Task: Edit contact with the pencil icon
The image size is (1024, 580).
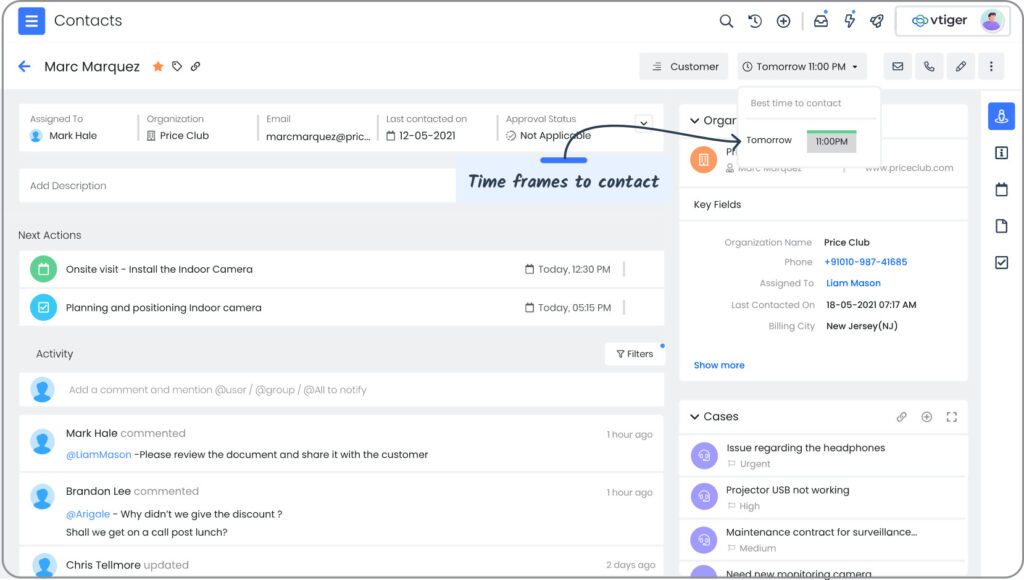Action: tap(960, 67)
